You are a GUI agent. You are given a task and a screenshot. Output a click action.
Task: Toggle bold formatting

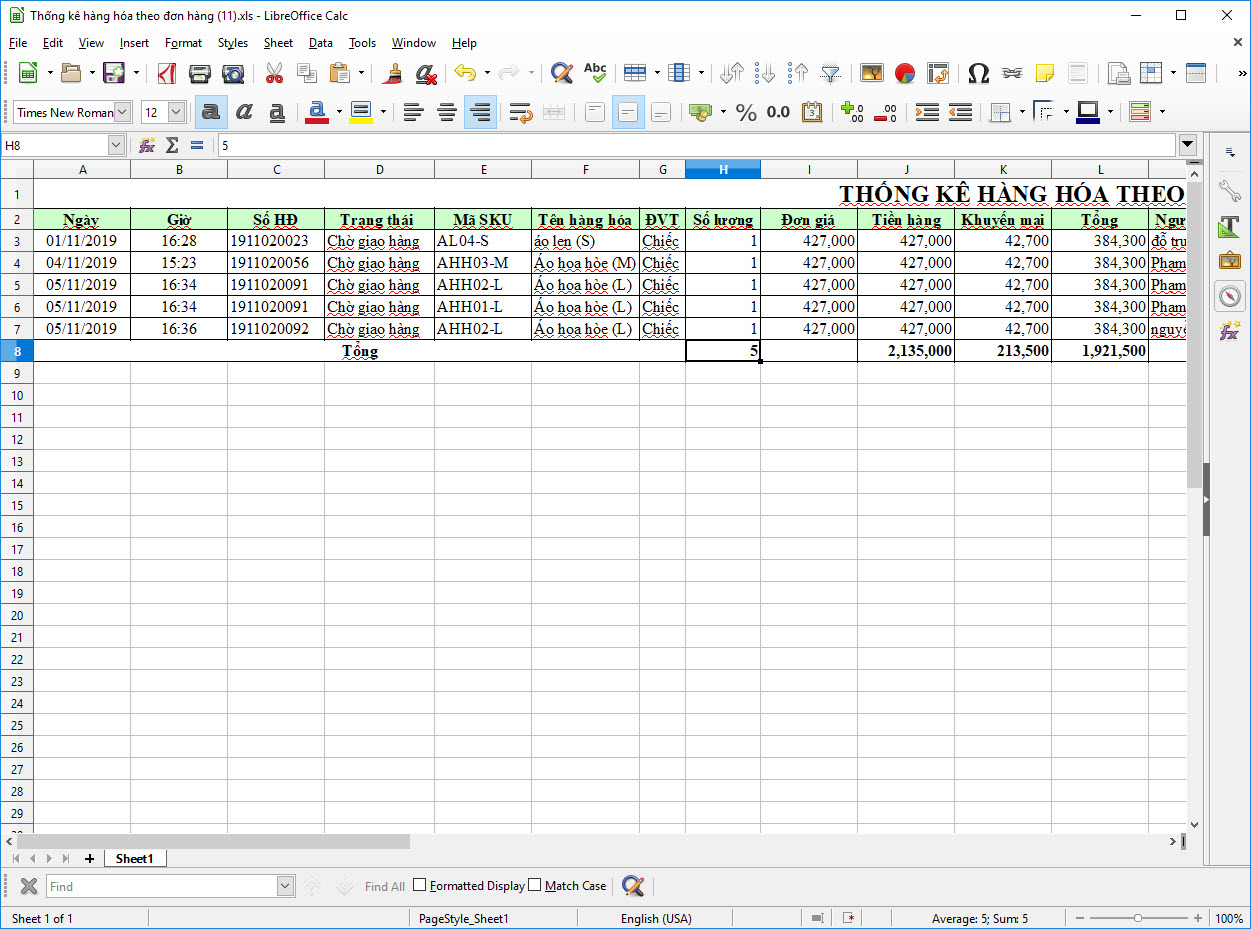tap(210, 112)
